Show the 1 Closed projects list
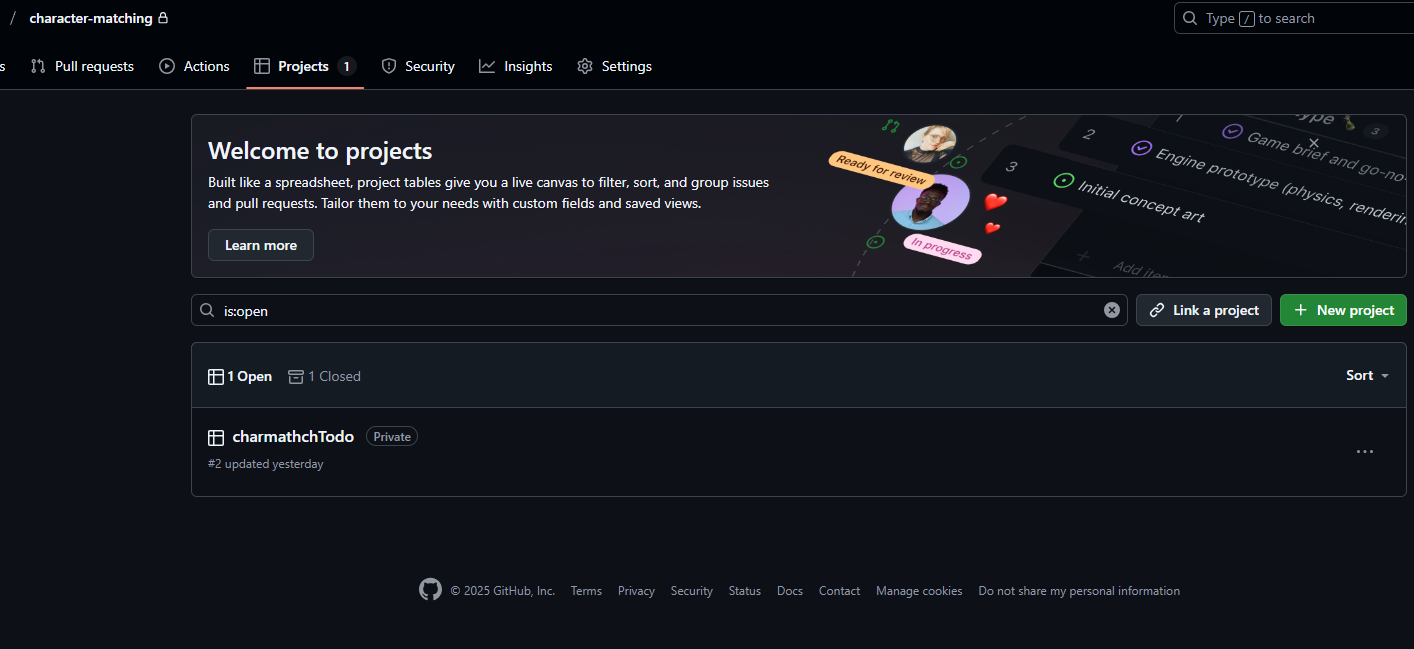This screenshot has width=1414, height=649. tap(324, 376)
